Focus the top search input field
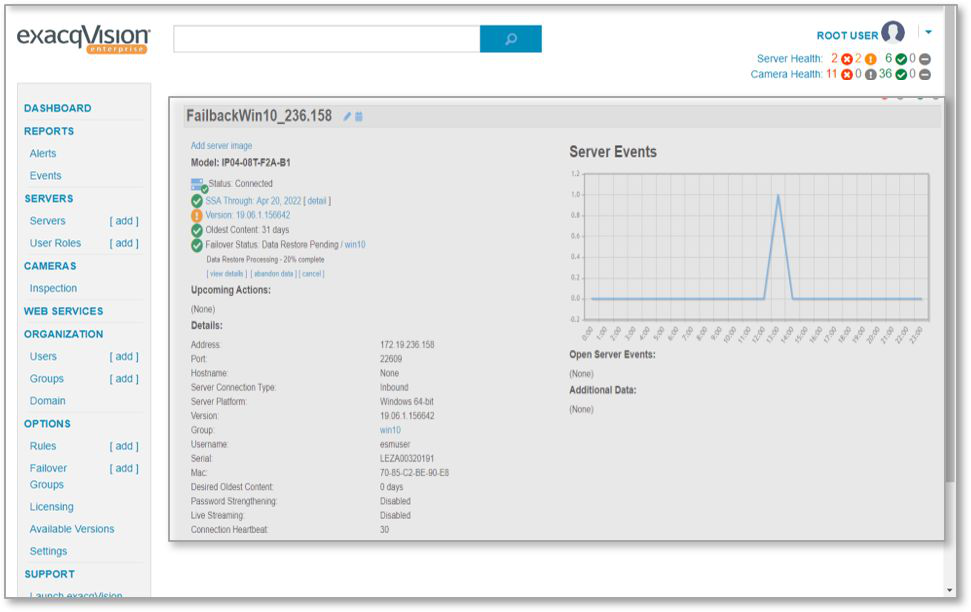971x612 pixels. point(326,39)
